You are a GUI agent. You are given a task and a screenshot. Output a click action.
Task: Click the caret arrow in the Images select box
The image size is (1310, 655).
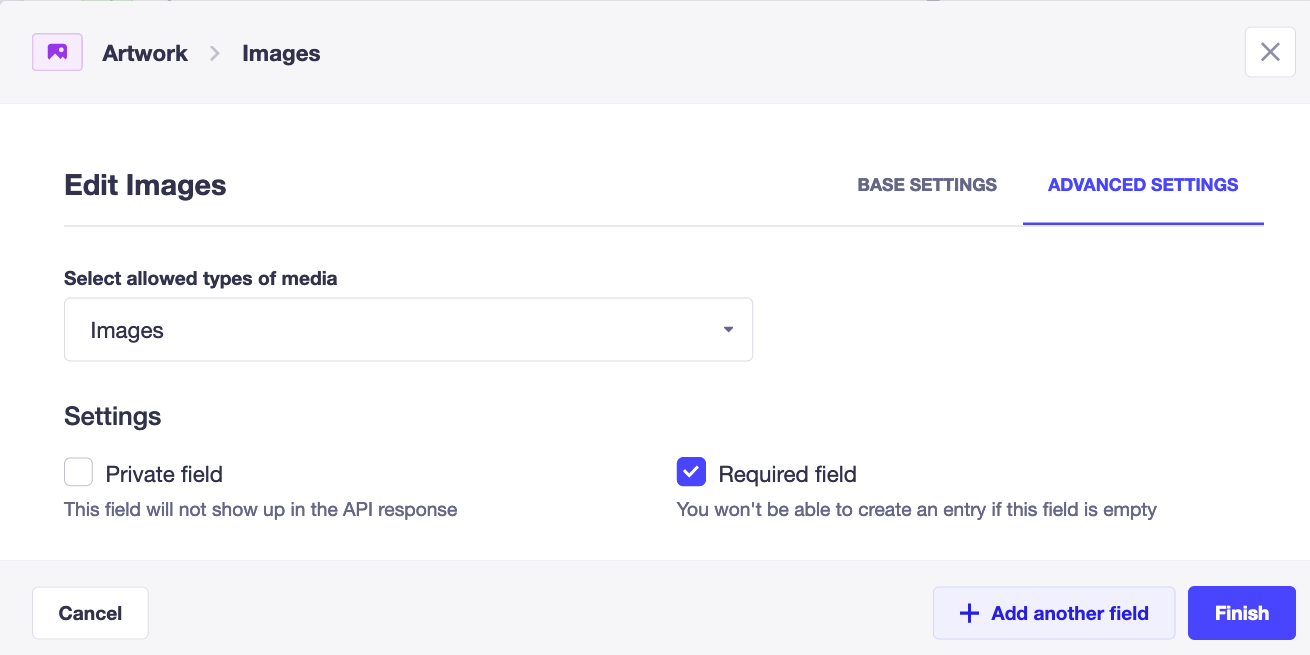728,330
